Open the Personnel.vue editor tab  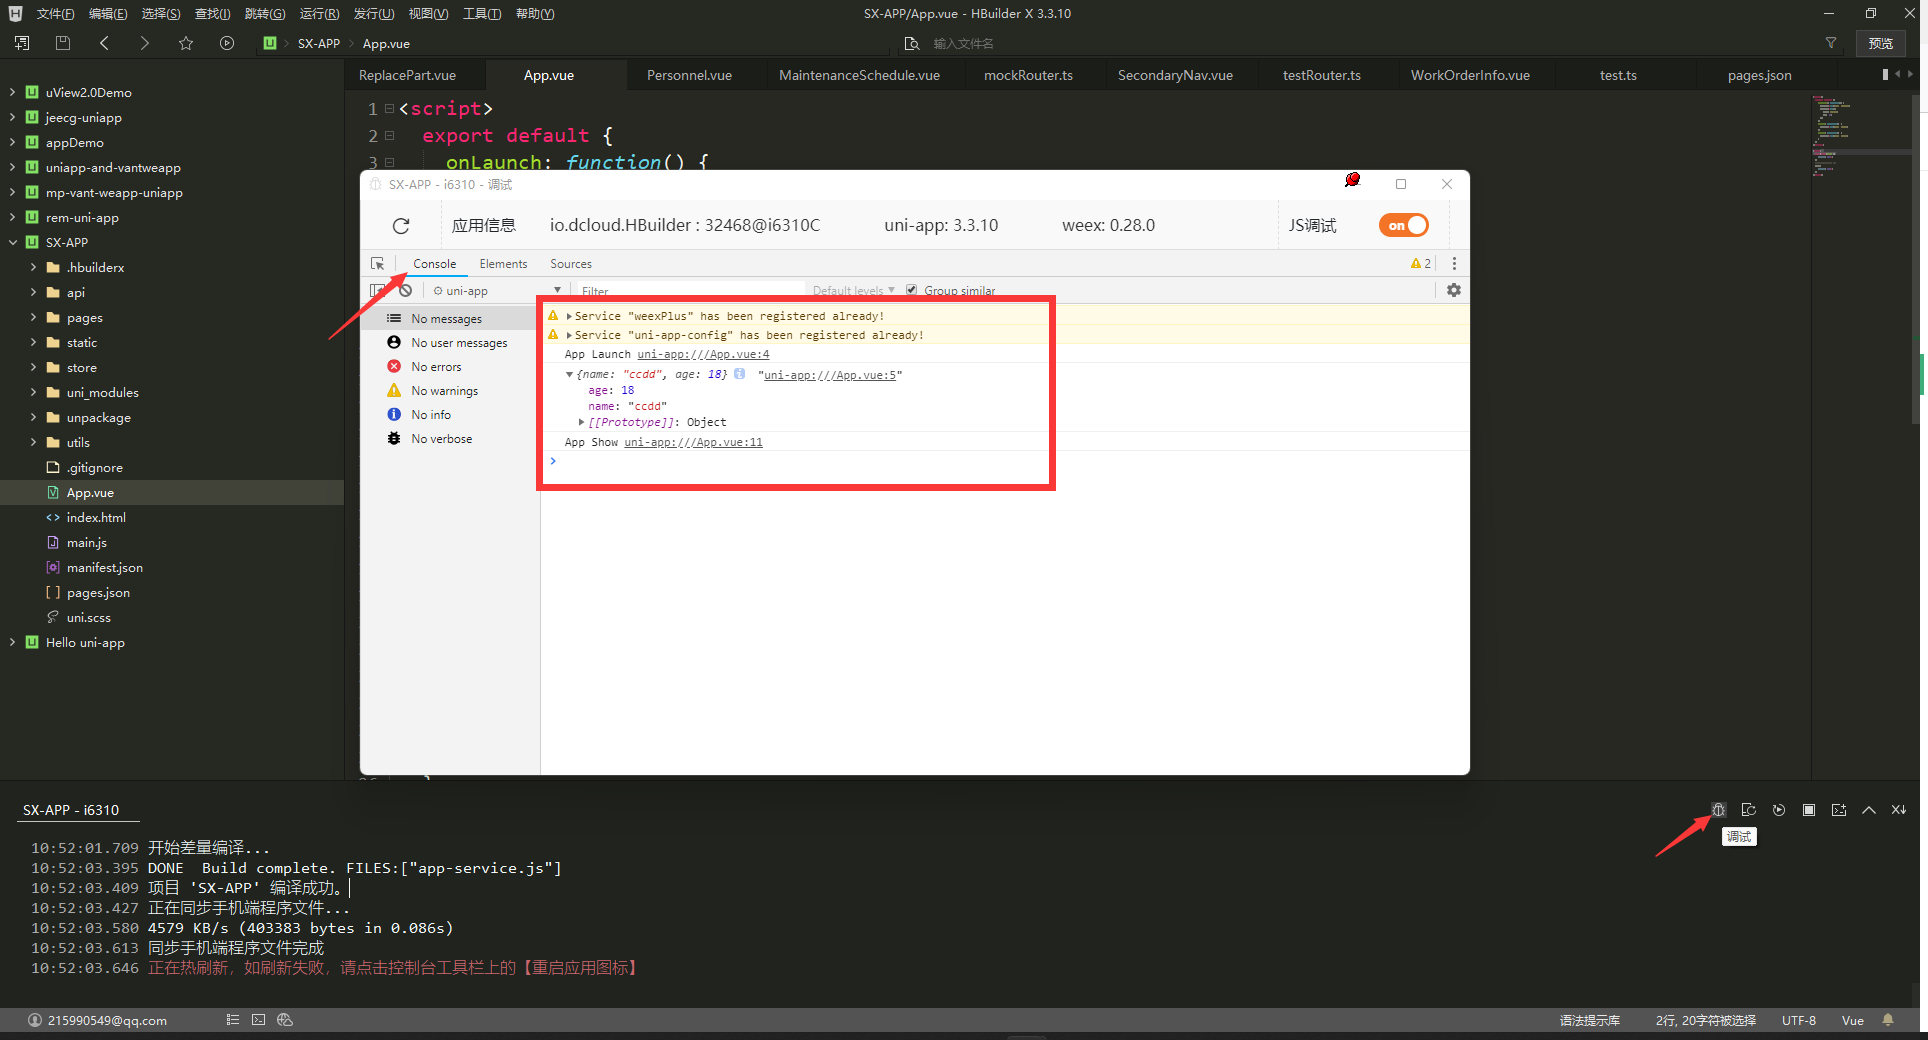click(x=689, y=75)
